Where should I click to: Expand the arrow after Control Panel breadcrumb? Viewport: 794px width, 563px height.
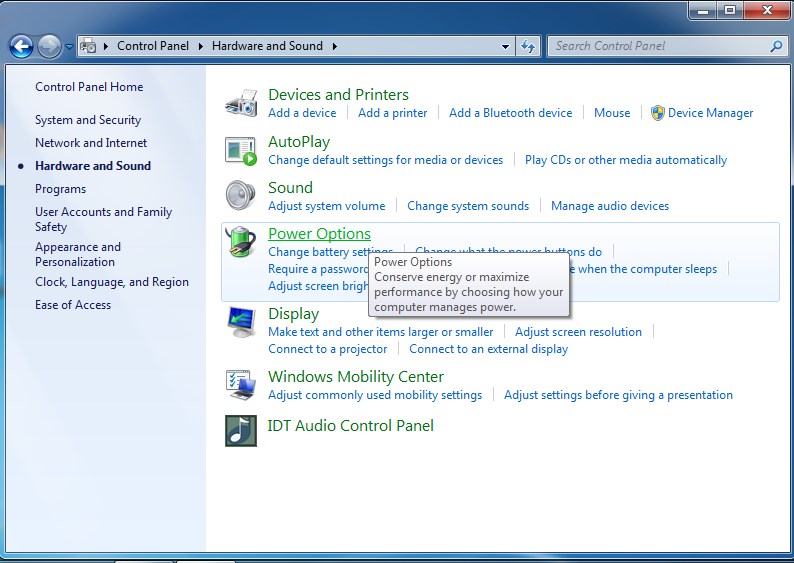pos(201,46)
